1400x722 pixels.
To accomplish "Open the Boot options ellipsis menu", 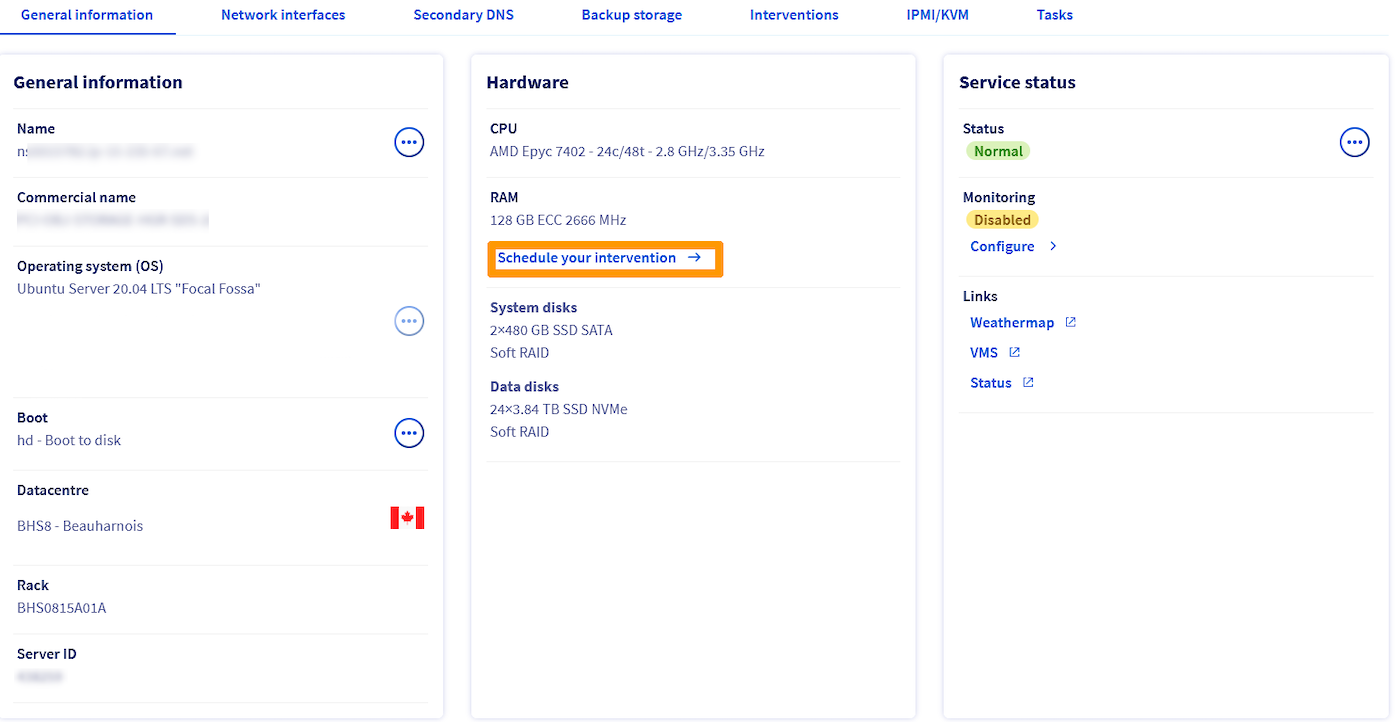I will pyautogui.click(x=409, y=433).
